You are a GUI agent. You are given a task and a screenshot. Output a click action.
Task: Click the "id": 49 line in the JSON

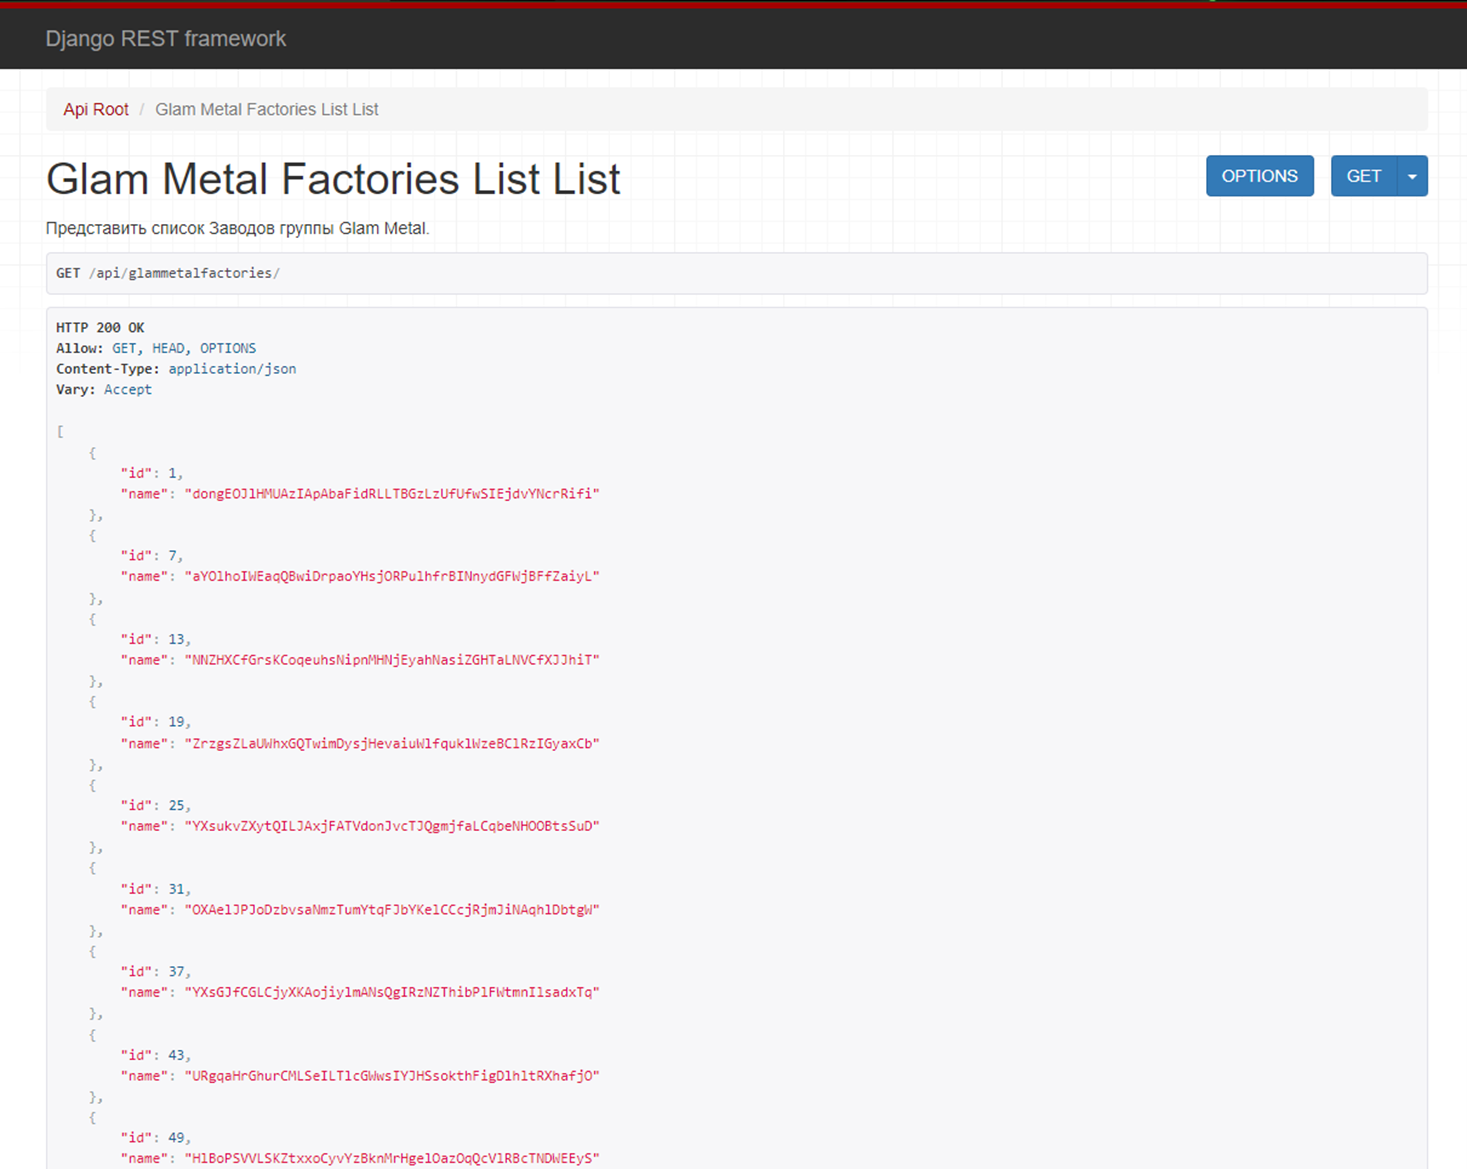pos(156,1138)
